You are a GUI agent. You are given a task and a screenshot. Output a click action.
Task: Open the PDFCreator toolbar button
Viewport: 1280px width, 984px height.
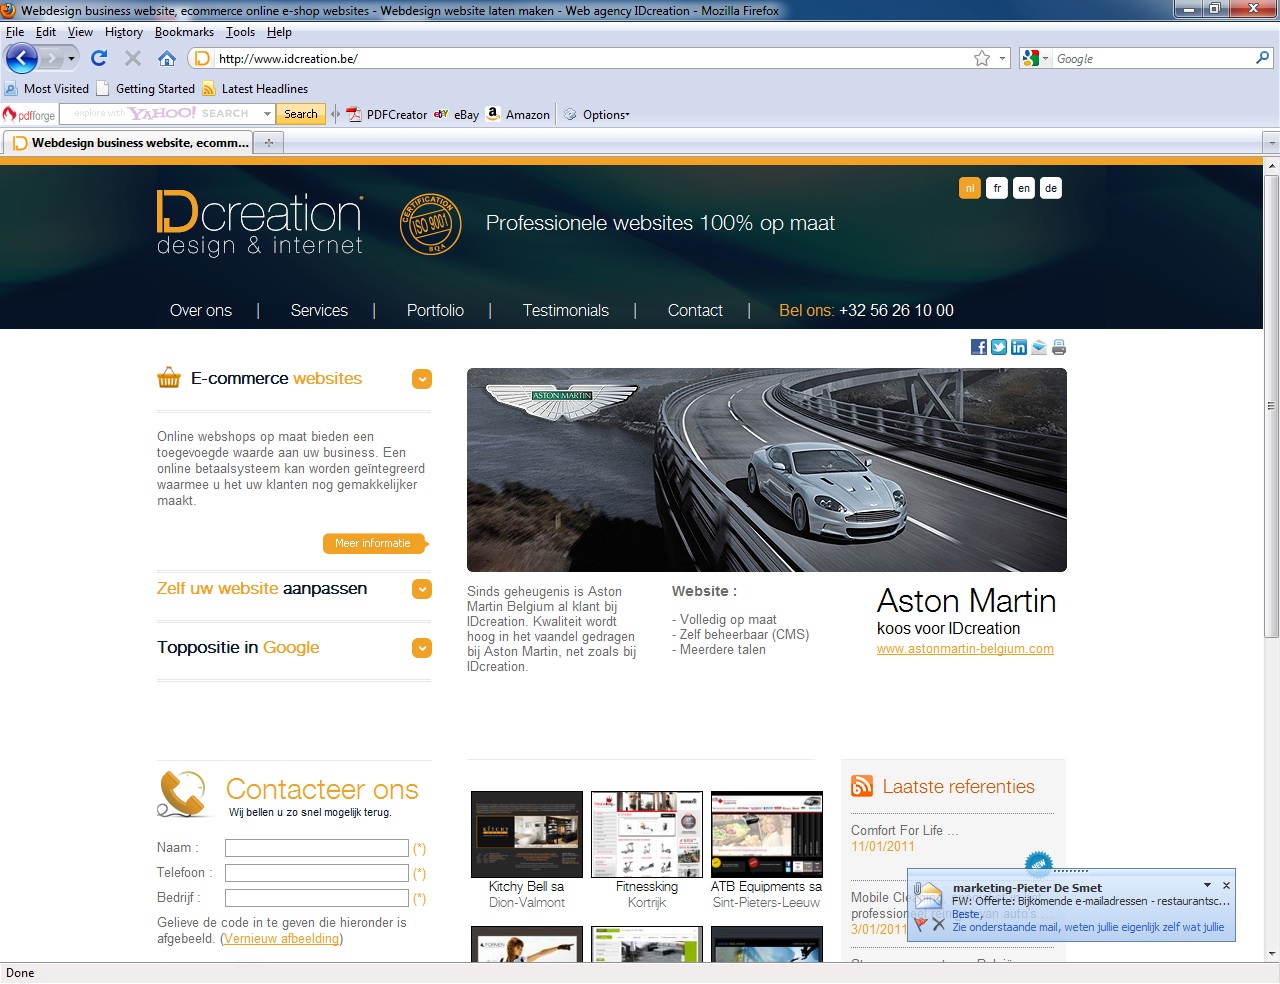click(x=386, y=115)
